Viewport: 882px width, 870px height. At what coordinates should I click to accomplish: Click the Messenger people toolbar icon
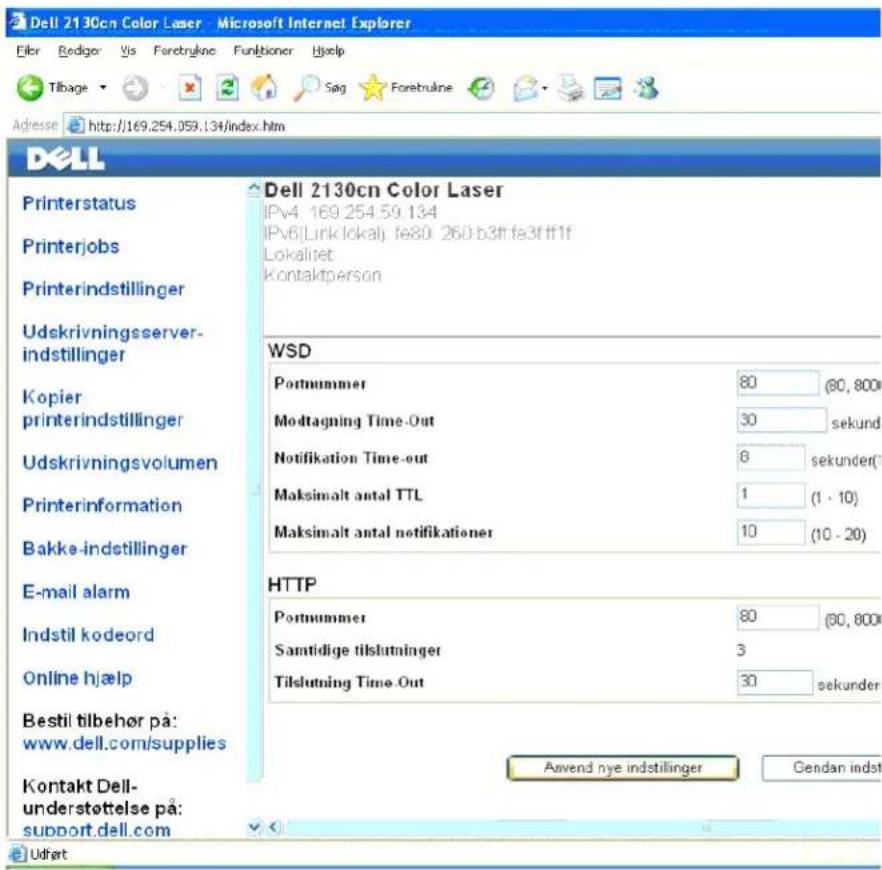click(x=646, y=88)
